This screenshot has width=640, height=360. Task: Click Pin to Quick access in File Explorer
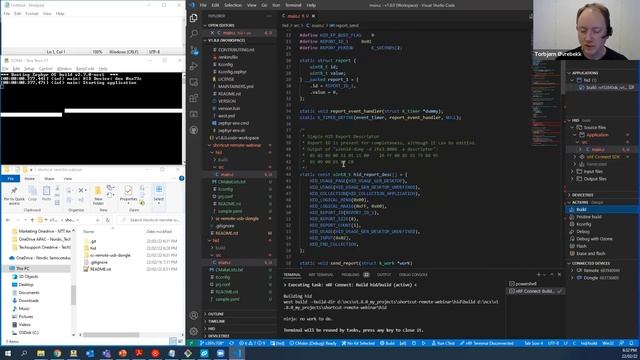tap(14, 196)
